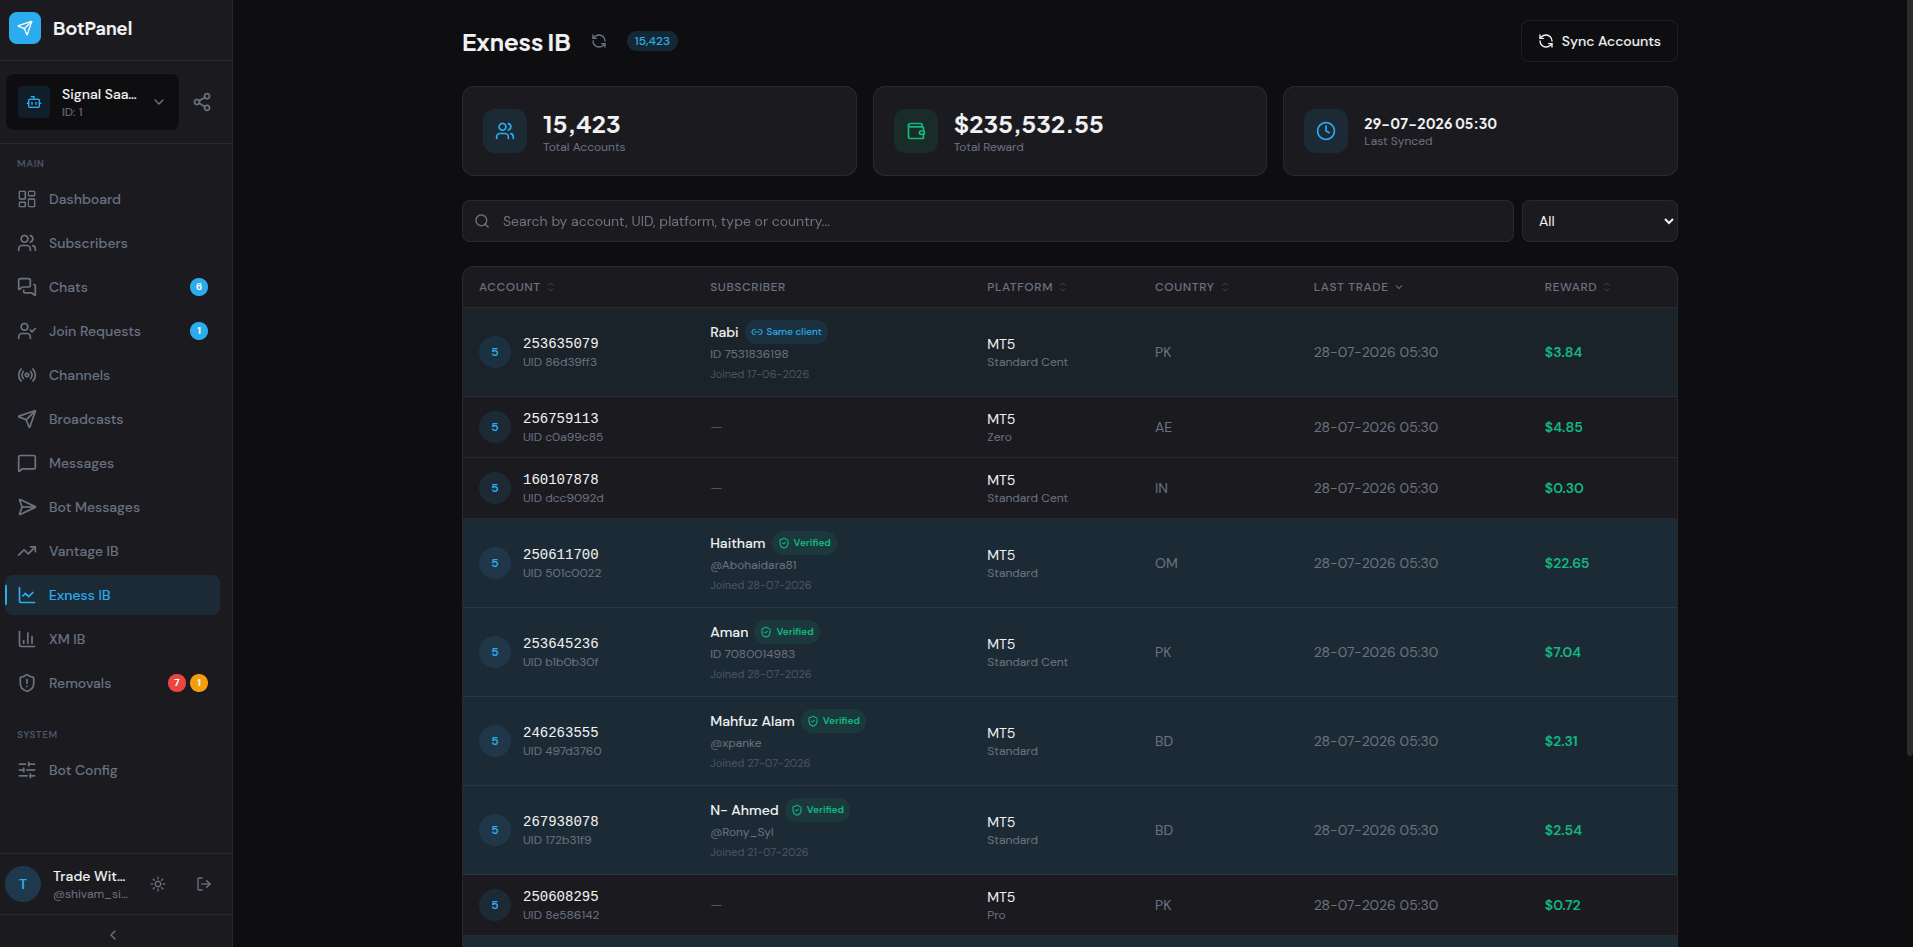The width and height of the screenshot is (1913, 947).
Task: Toggle the light/dark theme sun icon
Action: (158, 884)
